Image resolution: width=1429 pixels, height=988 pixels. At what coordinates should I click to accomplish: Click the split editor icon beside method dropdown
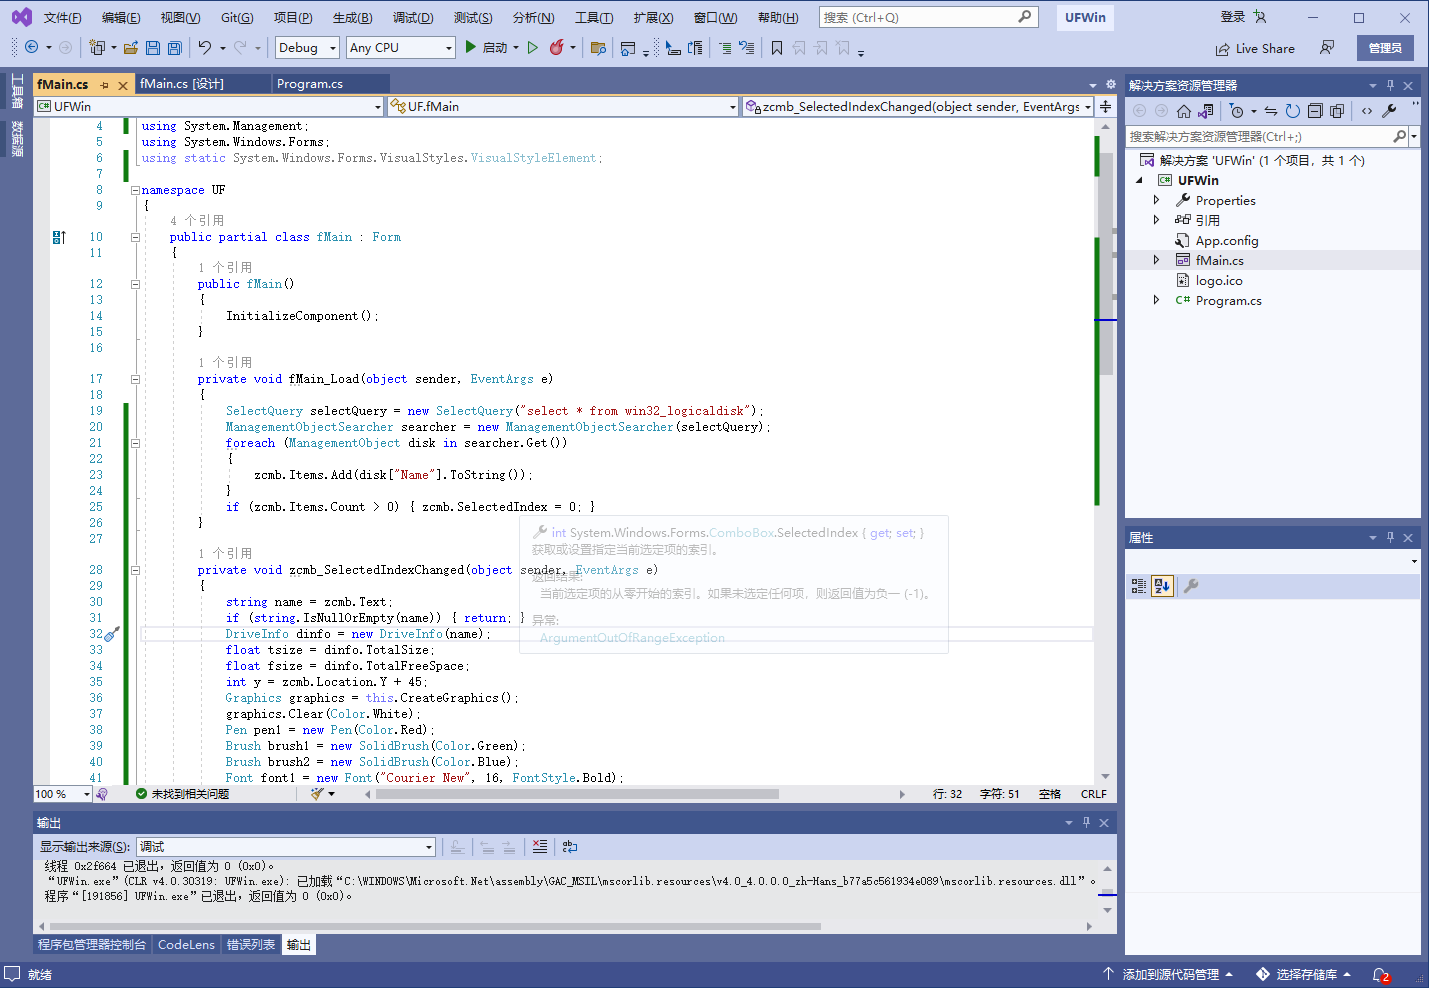(x=1106, y=106)
